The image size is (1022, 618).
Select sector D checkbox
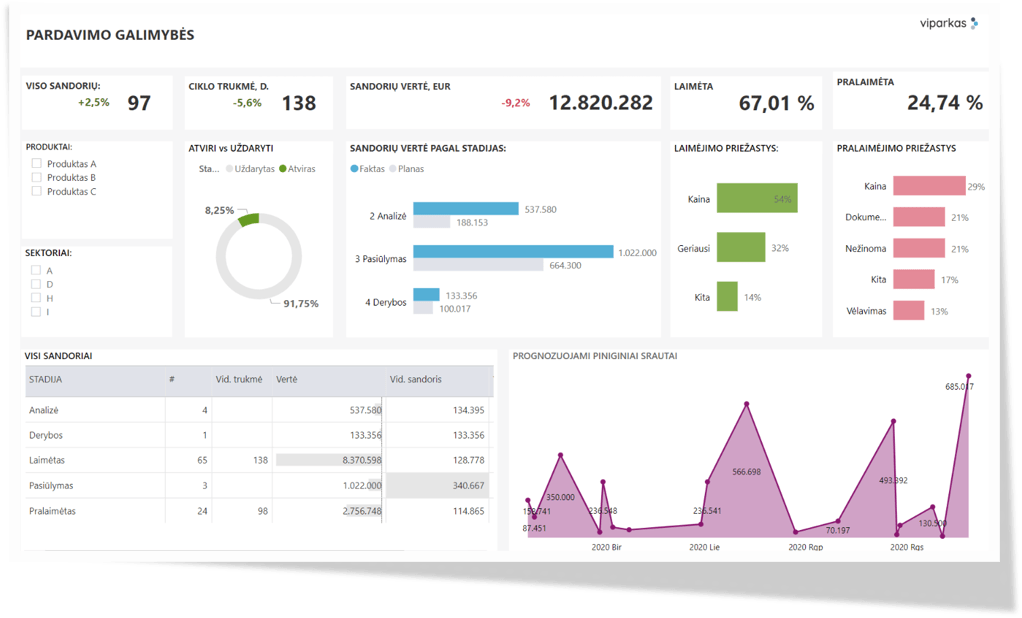point(37,284)
